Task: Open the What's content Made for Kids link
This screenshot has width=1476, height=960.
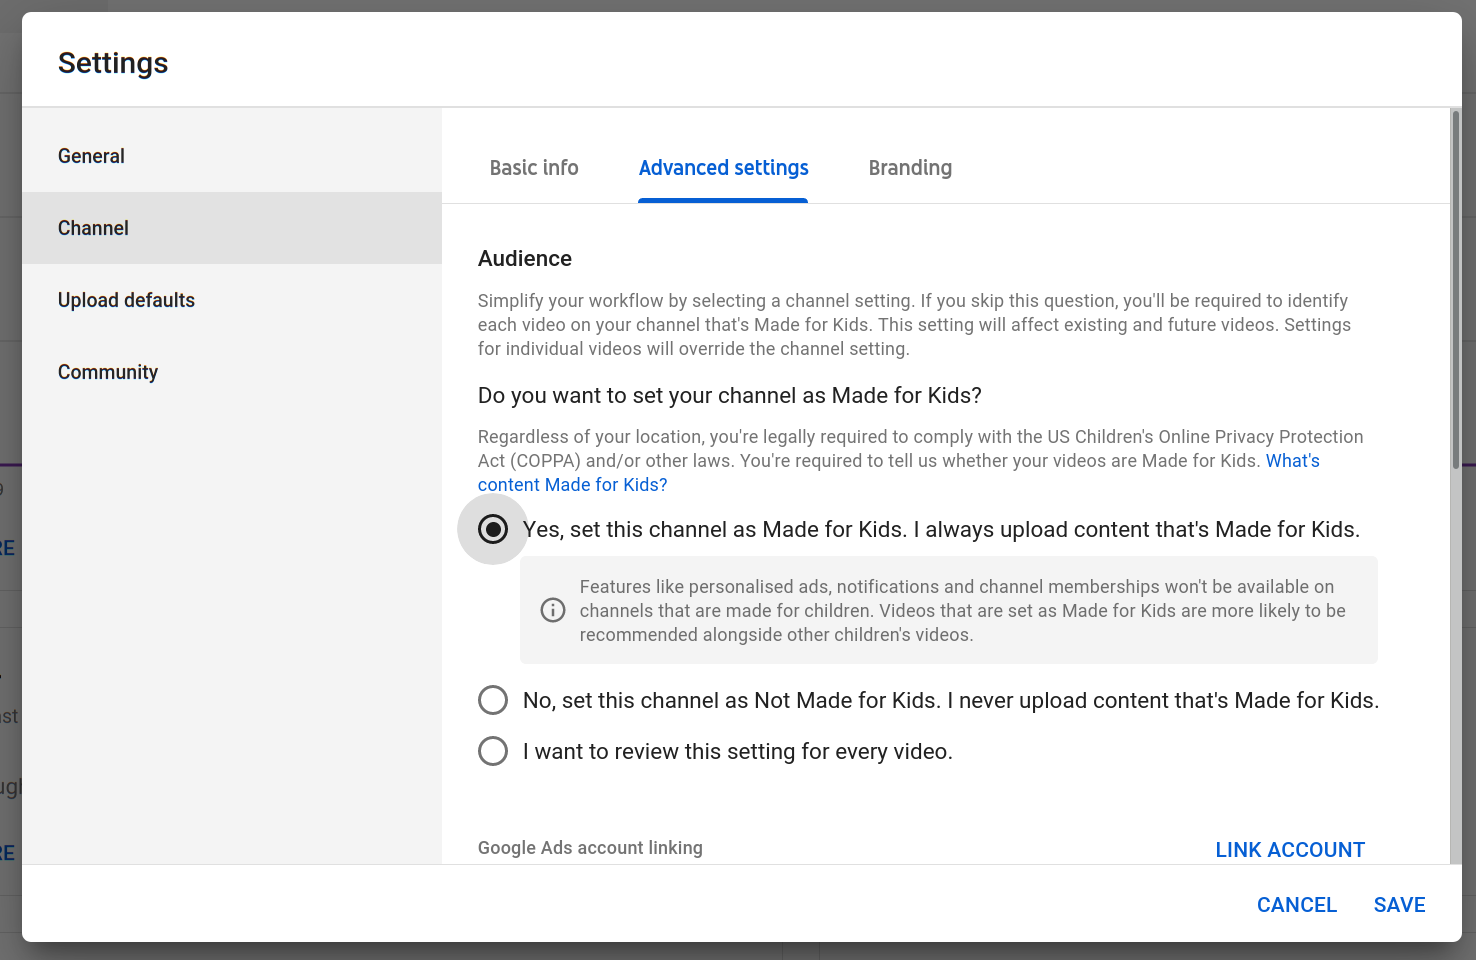Action: pyautogui.click(x=572, y=485)
